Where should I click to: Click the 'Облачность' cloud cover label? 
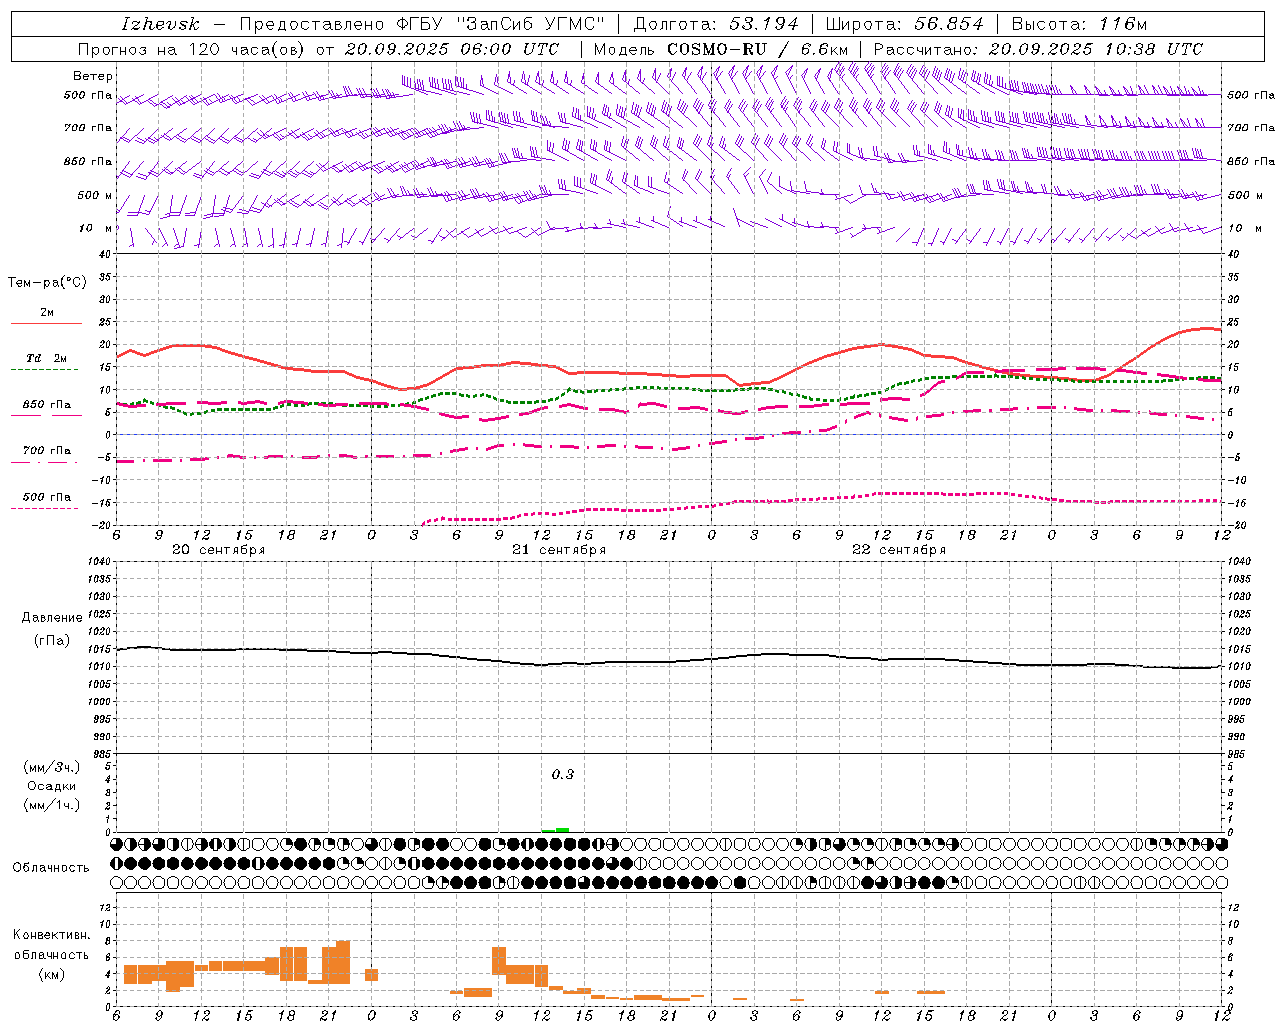51,868
